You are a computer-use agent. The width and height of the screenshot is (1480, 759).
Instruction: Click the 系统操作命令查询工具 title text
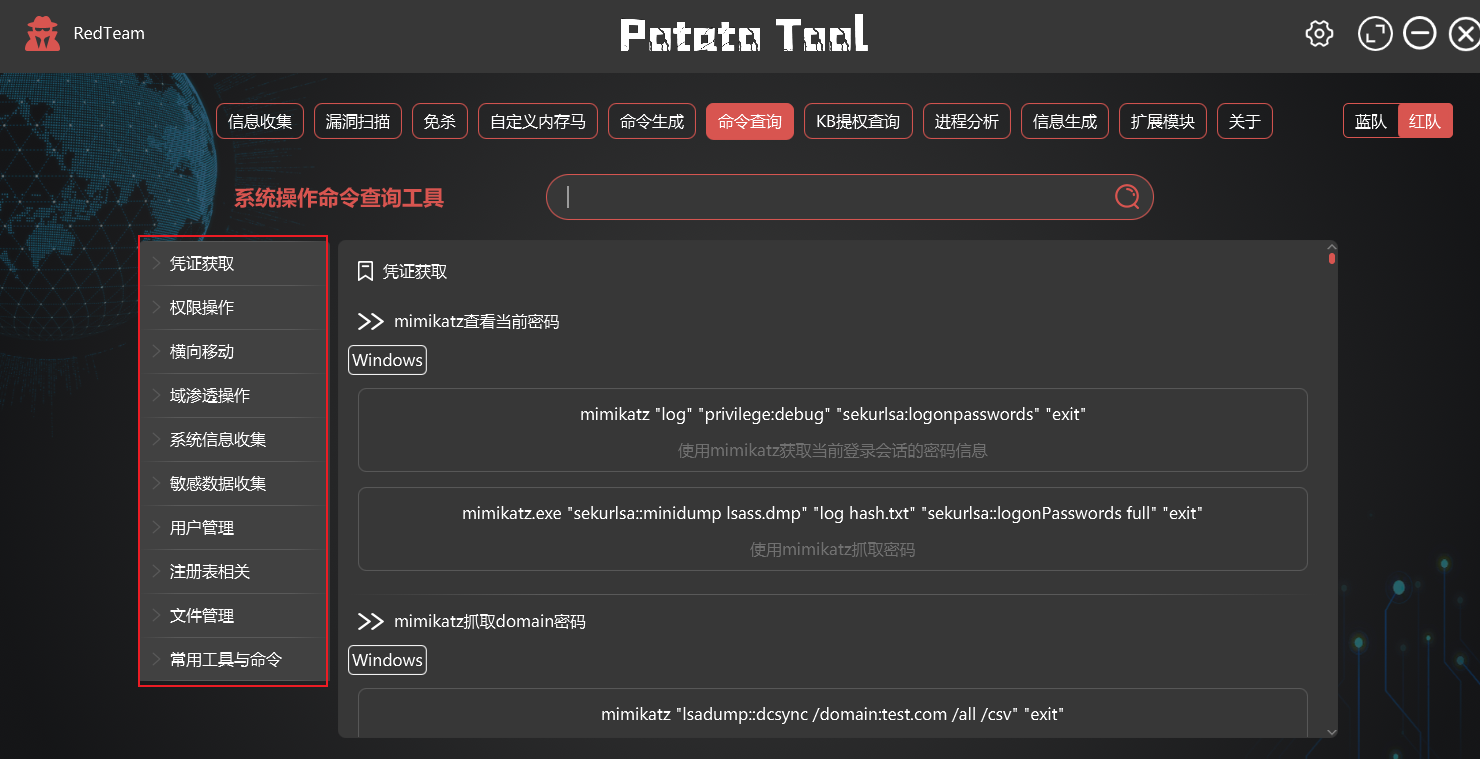coord(339,198)
